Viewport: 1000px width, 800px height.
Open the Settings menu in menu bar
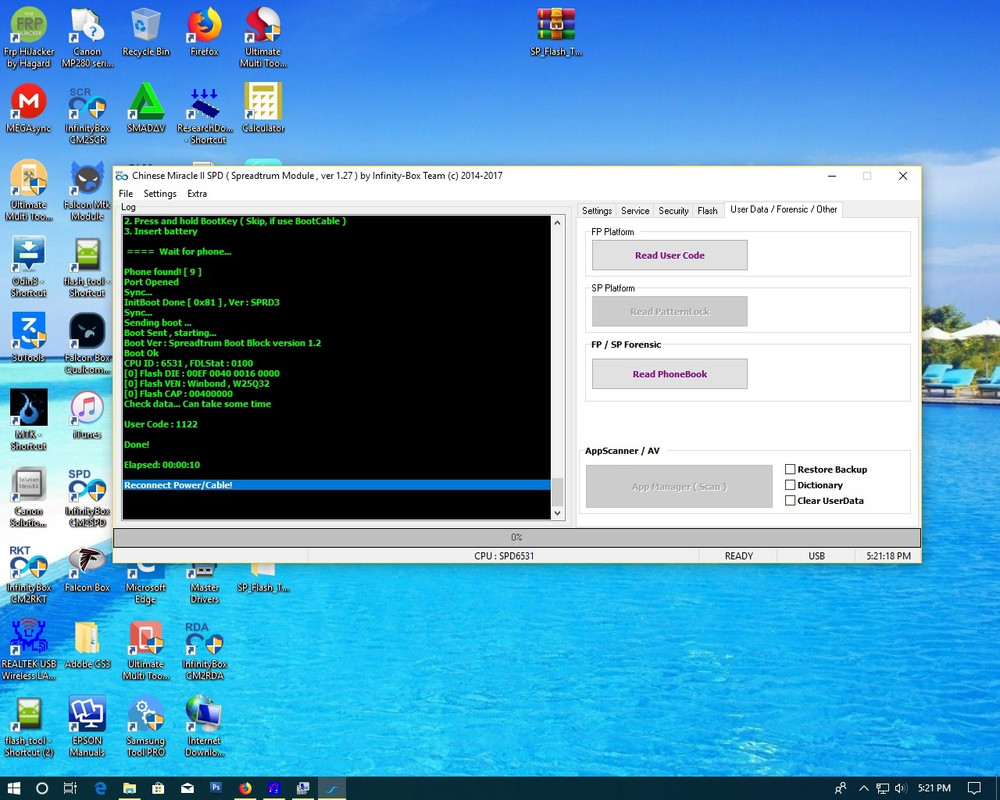pyautogui.click(x=159, y=193)
